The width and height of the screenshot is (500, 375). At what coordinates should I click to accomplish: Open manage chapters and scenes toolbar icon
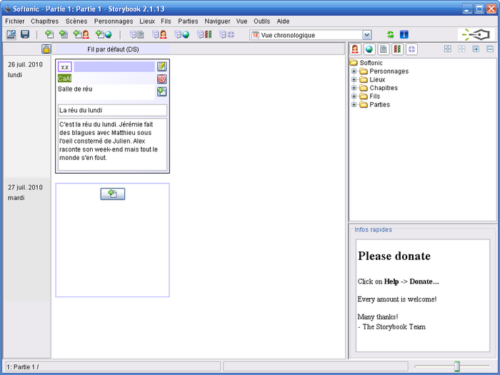[x=137, y=34]
